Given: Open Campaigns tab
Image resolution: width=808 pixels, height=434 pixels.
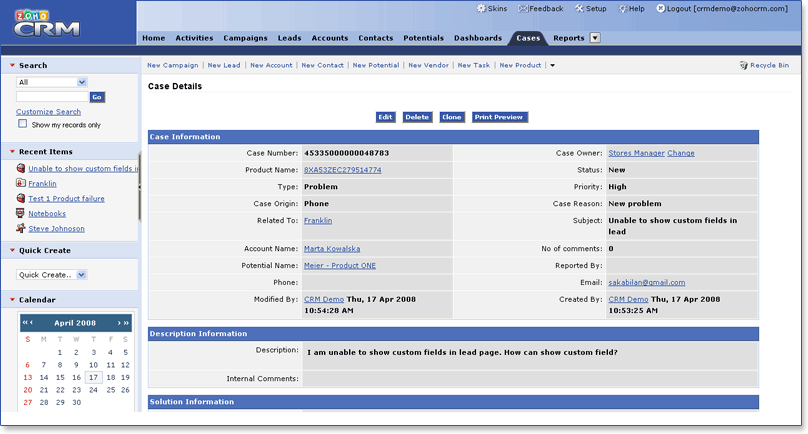Looking at the screenshot, I should 245,38.
